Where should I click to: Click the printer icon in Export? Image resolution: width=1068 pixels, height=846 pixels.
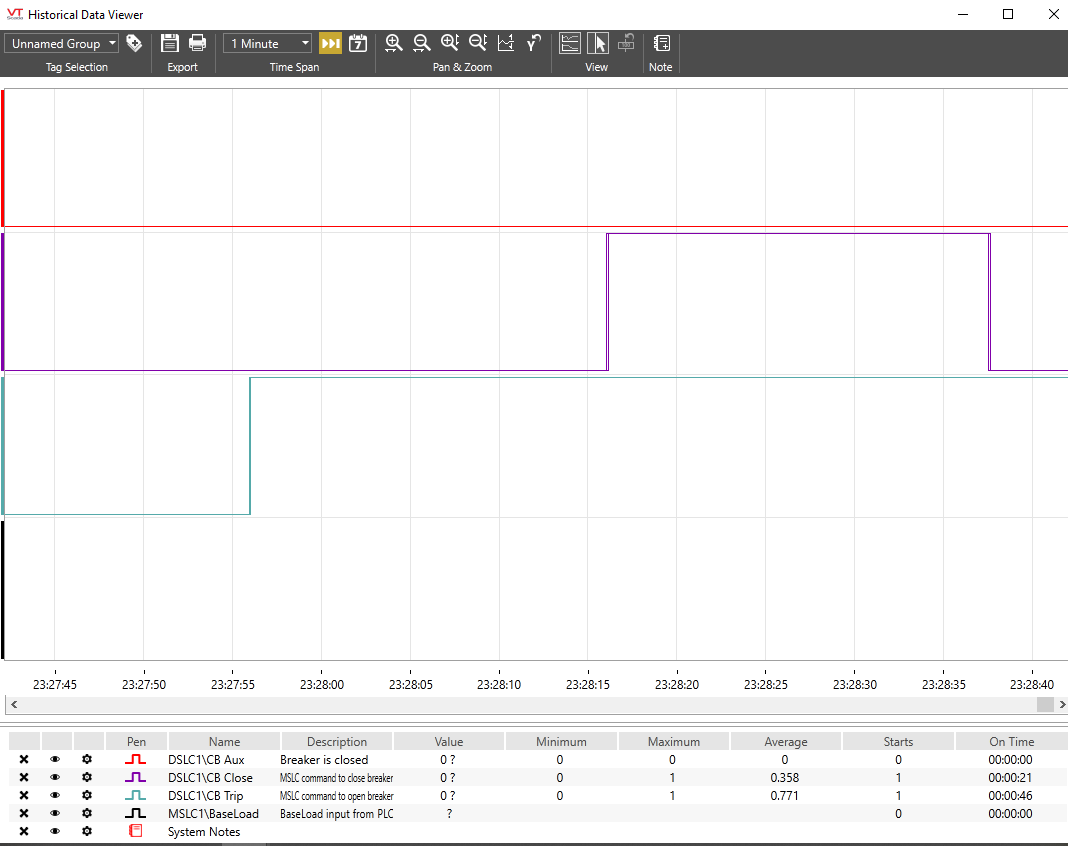[198, 44]
